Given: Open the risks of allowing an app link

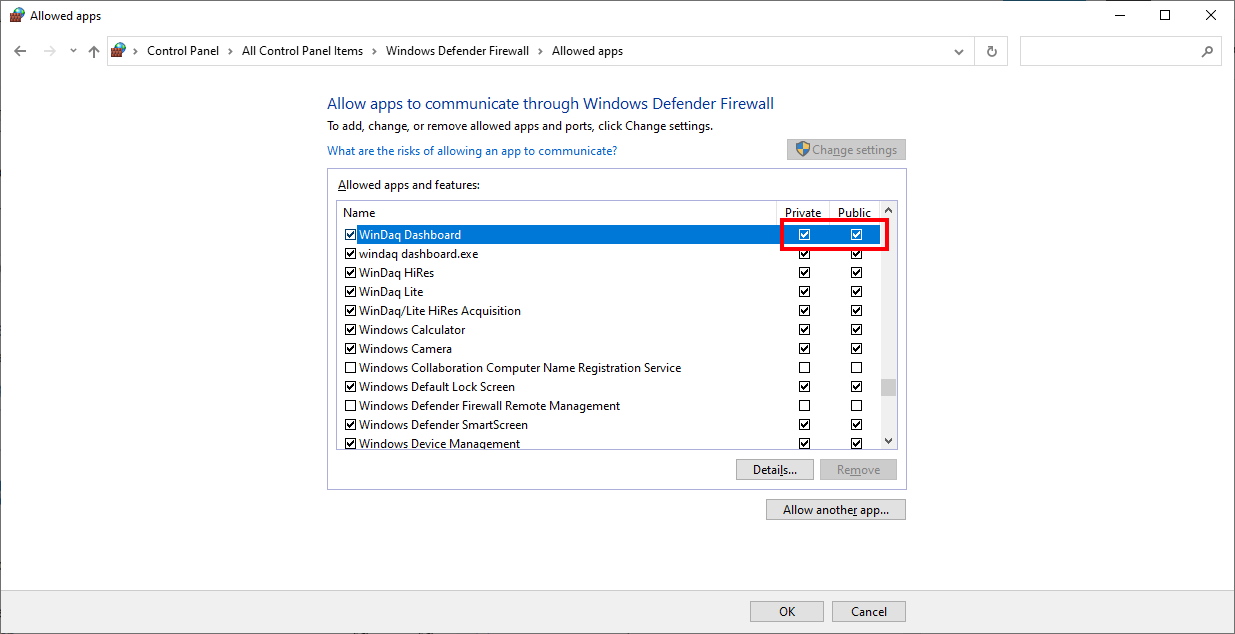Looking at the screenshot, I should (x=472, y=151).
